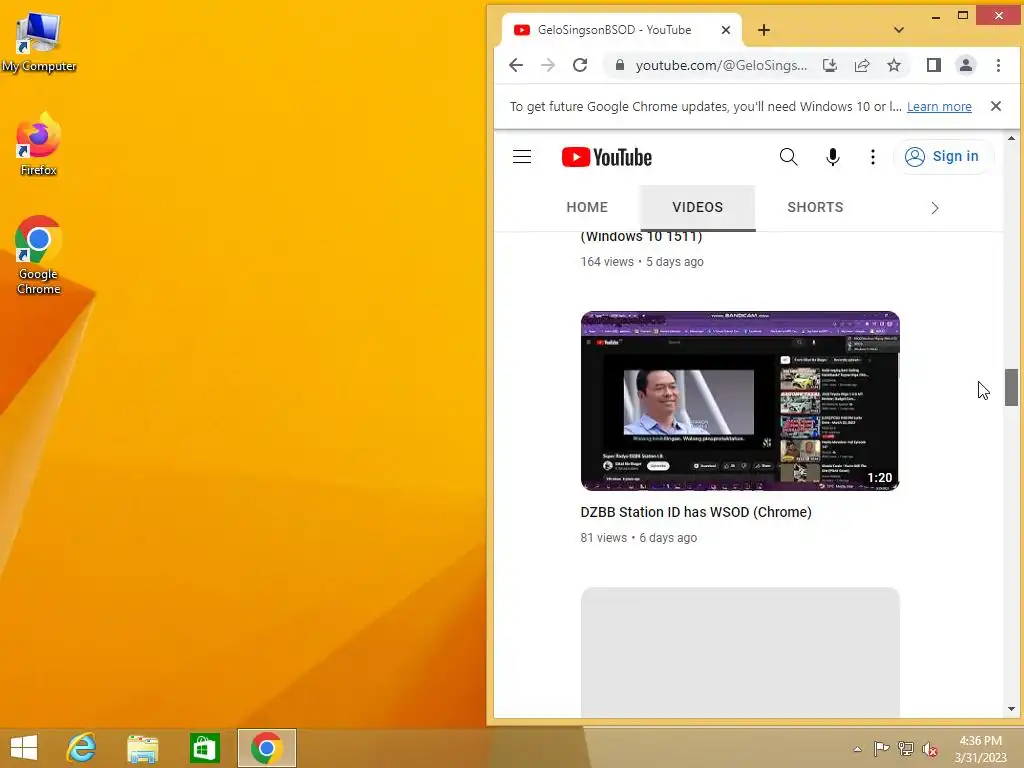
Task: Click '81 views • 6 days ago' text
Action: pyautogui.click(x=639, y=538)
